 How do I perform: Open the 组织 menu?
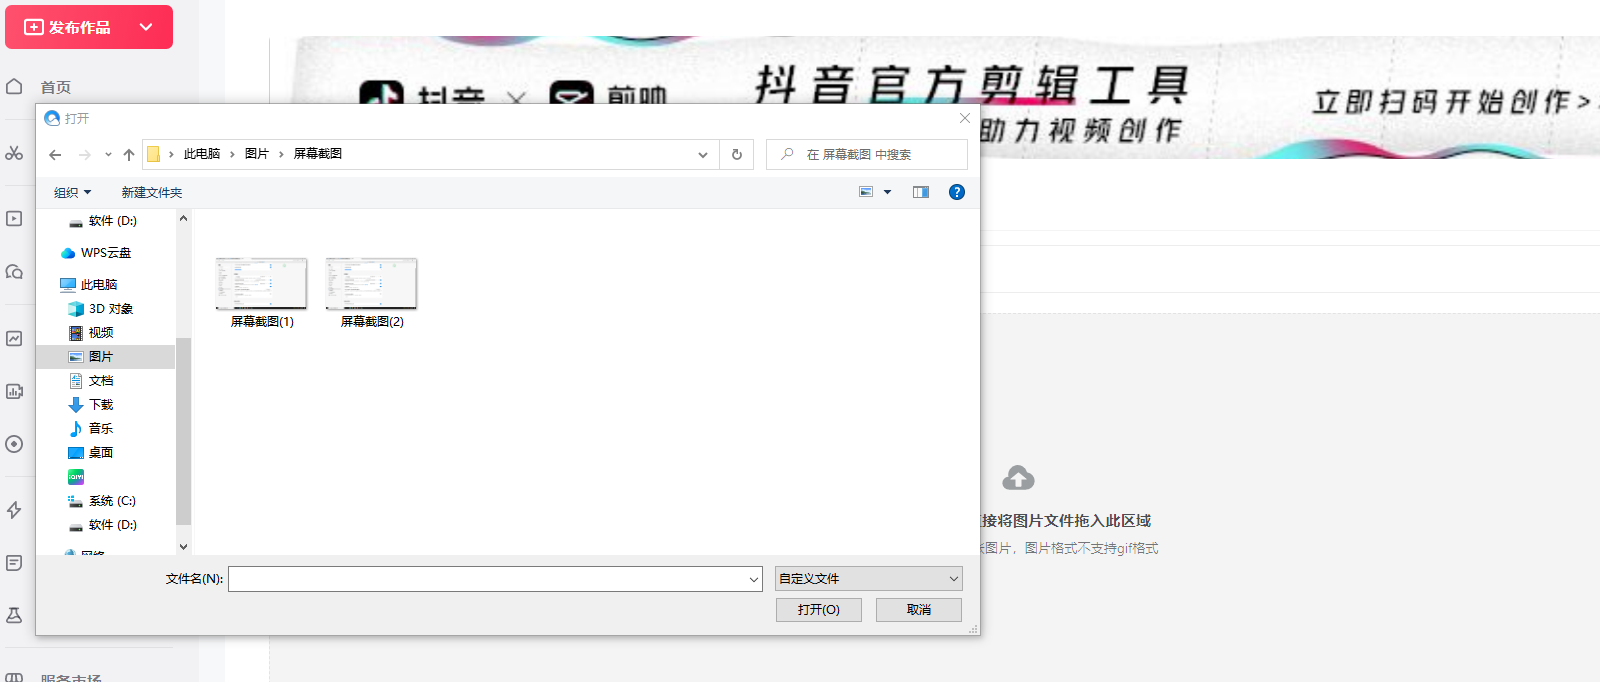pyautogui.click(x=72, y=192)
